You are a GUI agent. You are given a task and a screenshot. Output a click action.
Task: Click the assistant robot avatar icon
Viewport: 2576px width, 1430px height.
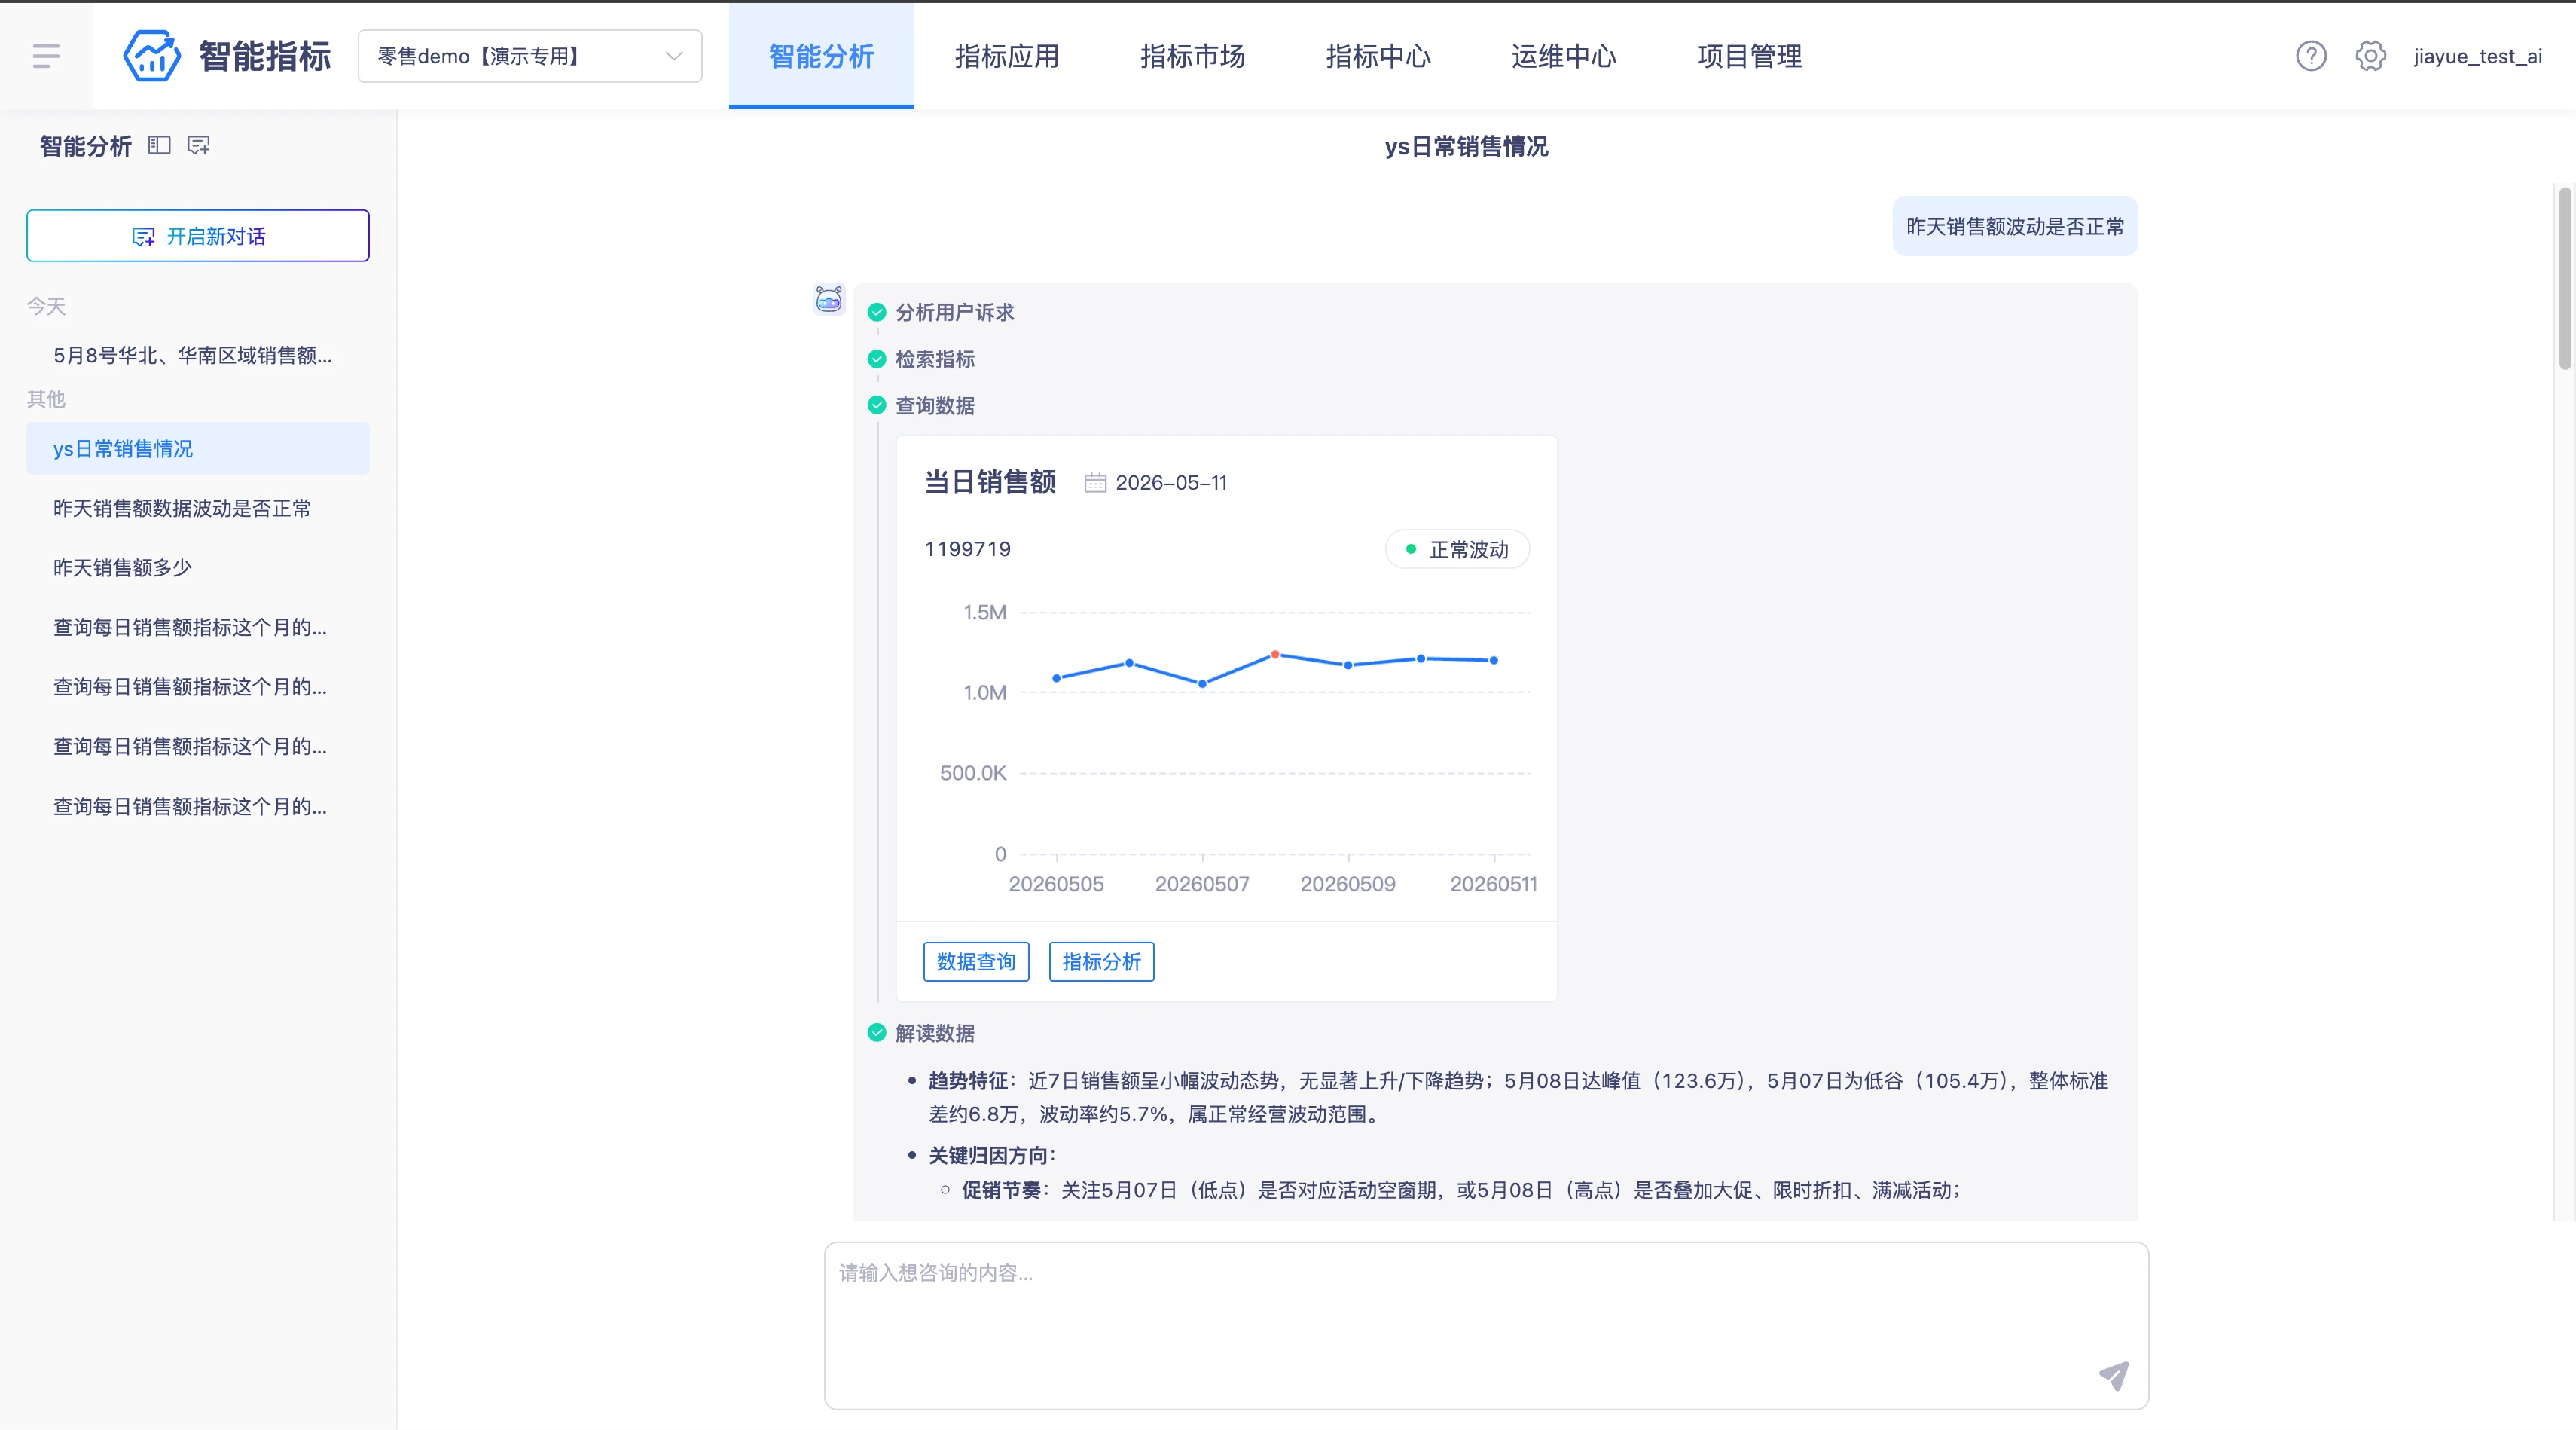(829, 299)
